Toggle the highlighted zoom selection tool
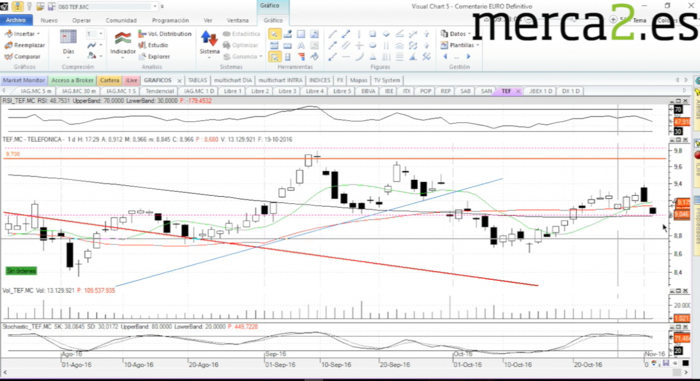 (274, 57)
